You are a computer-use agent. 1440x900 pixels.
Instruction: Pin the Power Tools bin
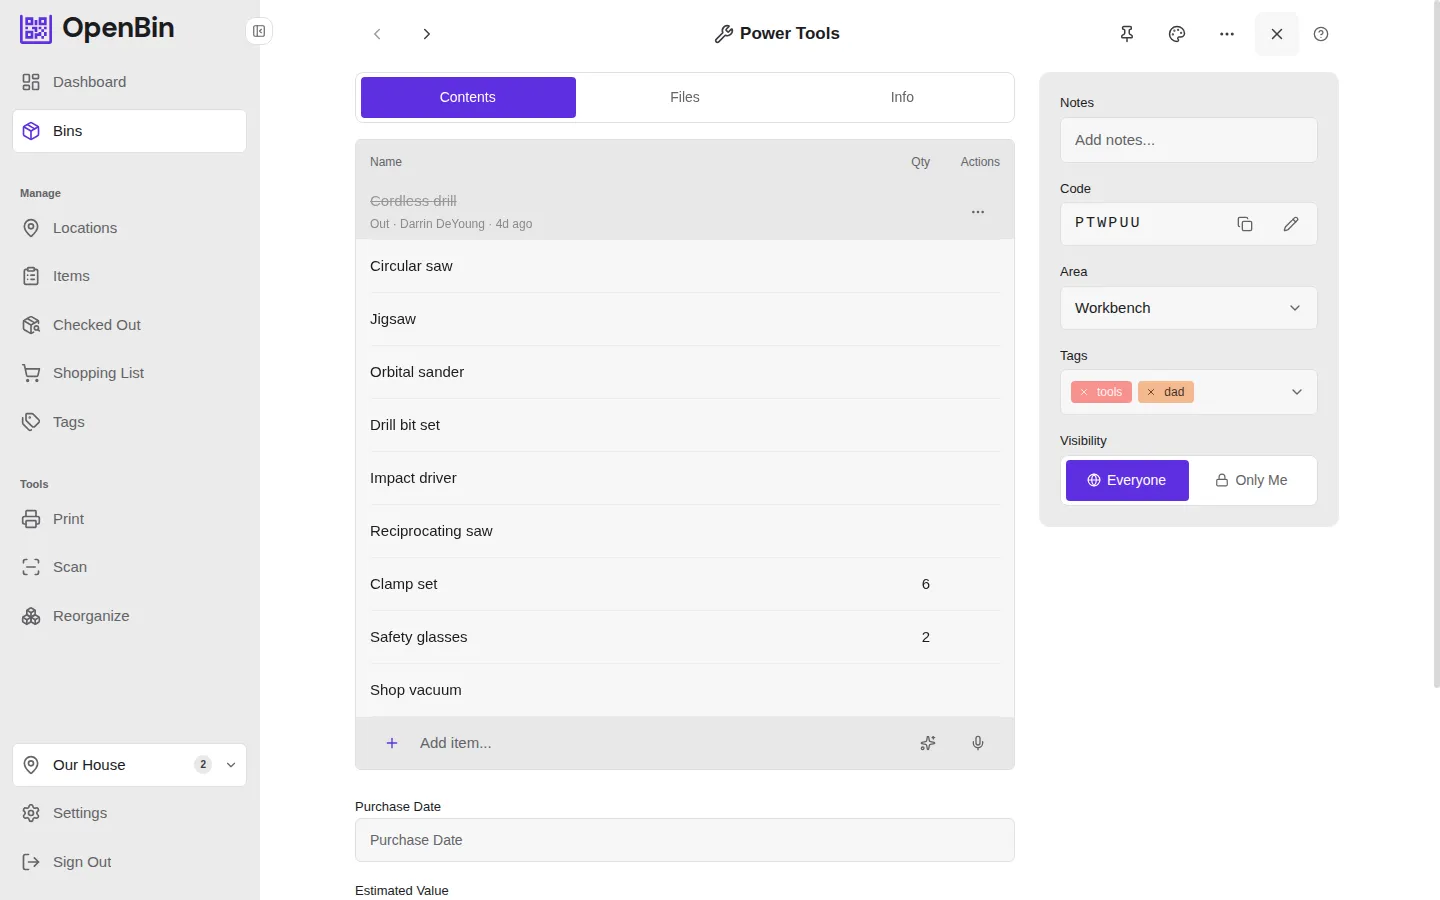click(x=1127, y=34)
